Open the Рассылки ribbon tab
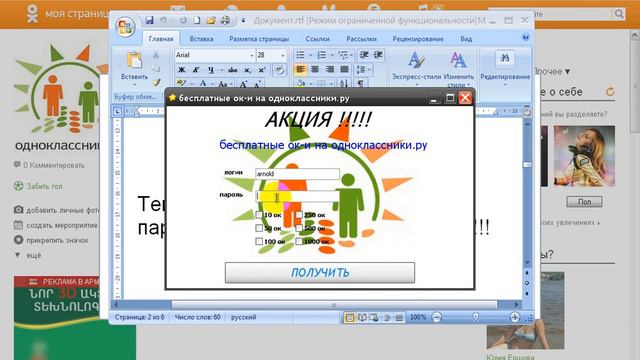 361,39
